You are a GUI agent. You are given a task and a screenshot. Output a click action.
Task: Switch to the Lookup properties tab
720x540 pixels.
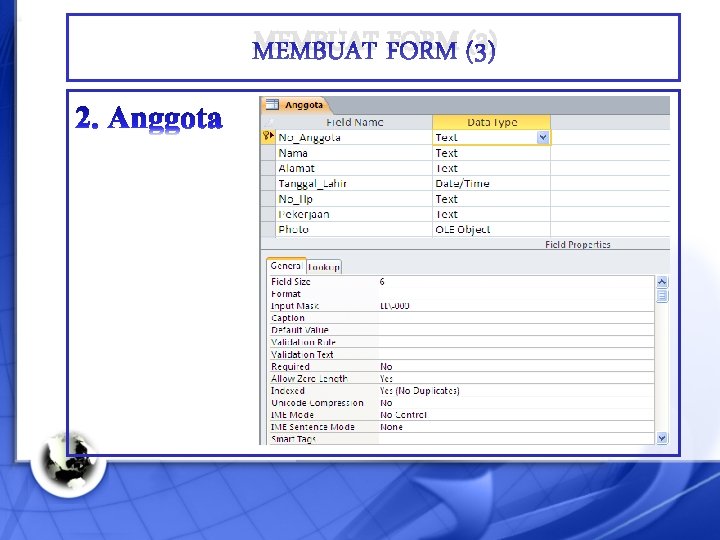[324, 267]
